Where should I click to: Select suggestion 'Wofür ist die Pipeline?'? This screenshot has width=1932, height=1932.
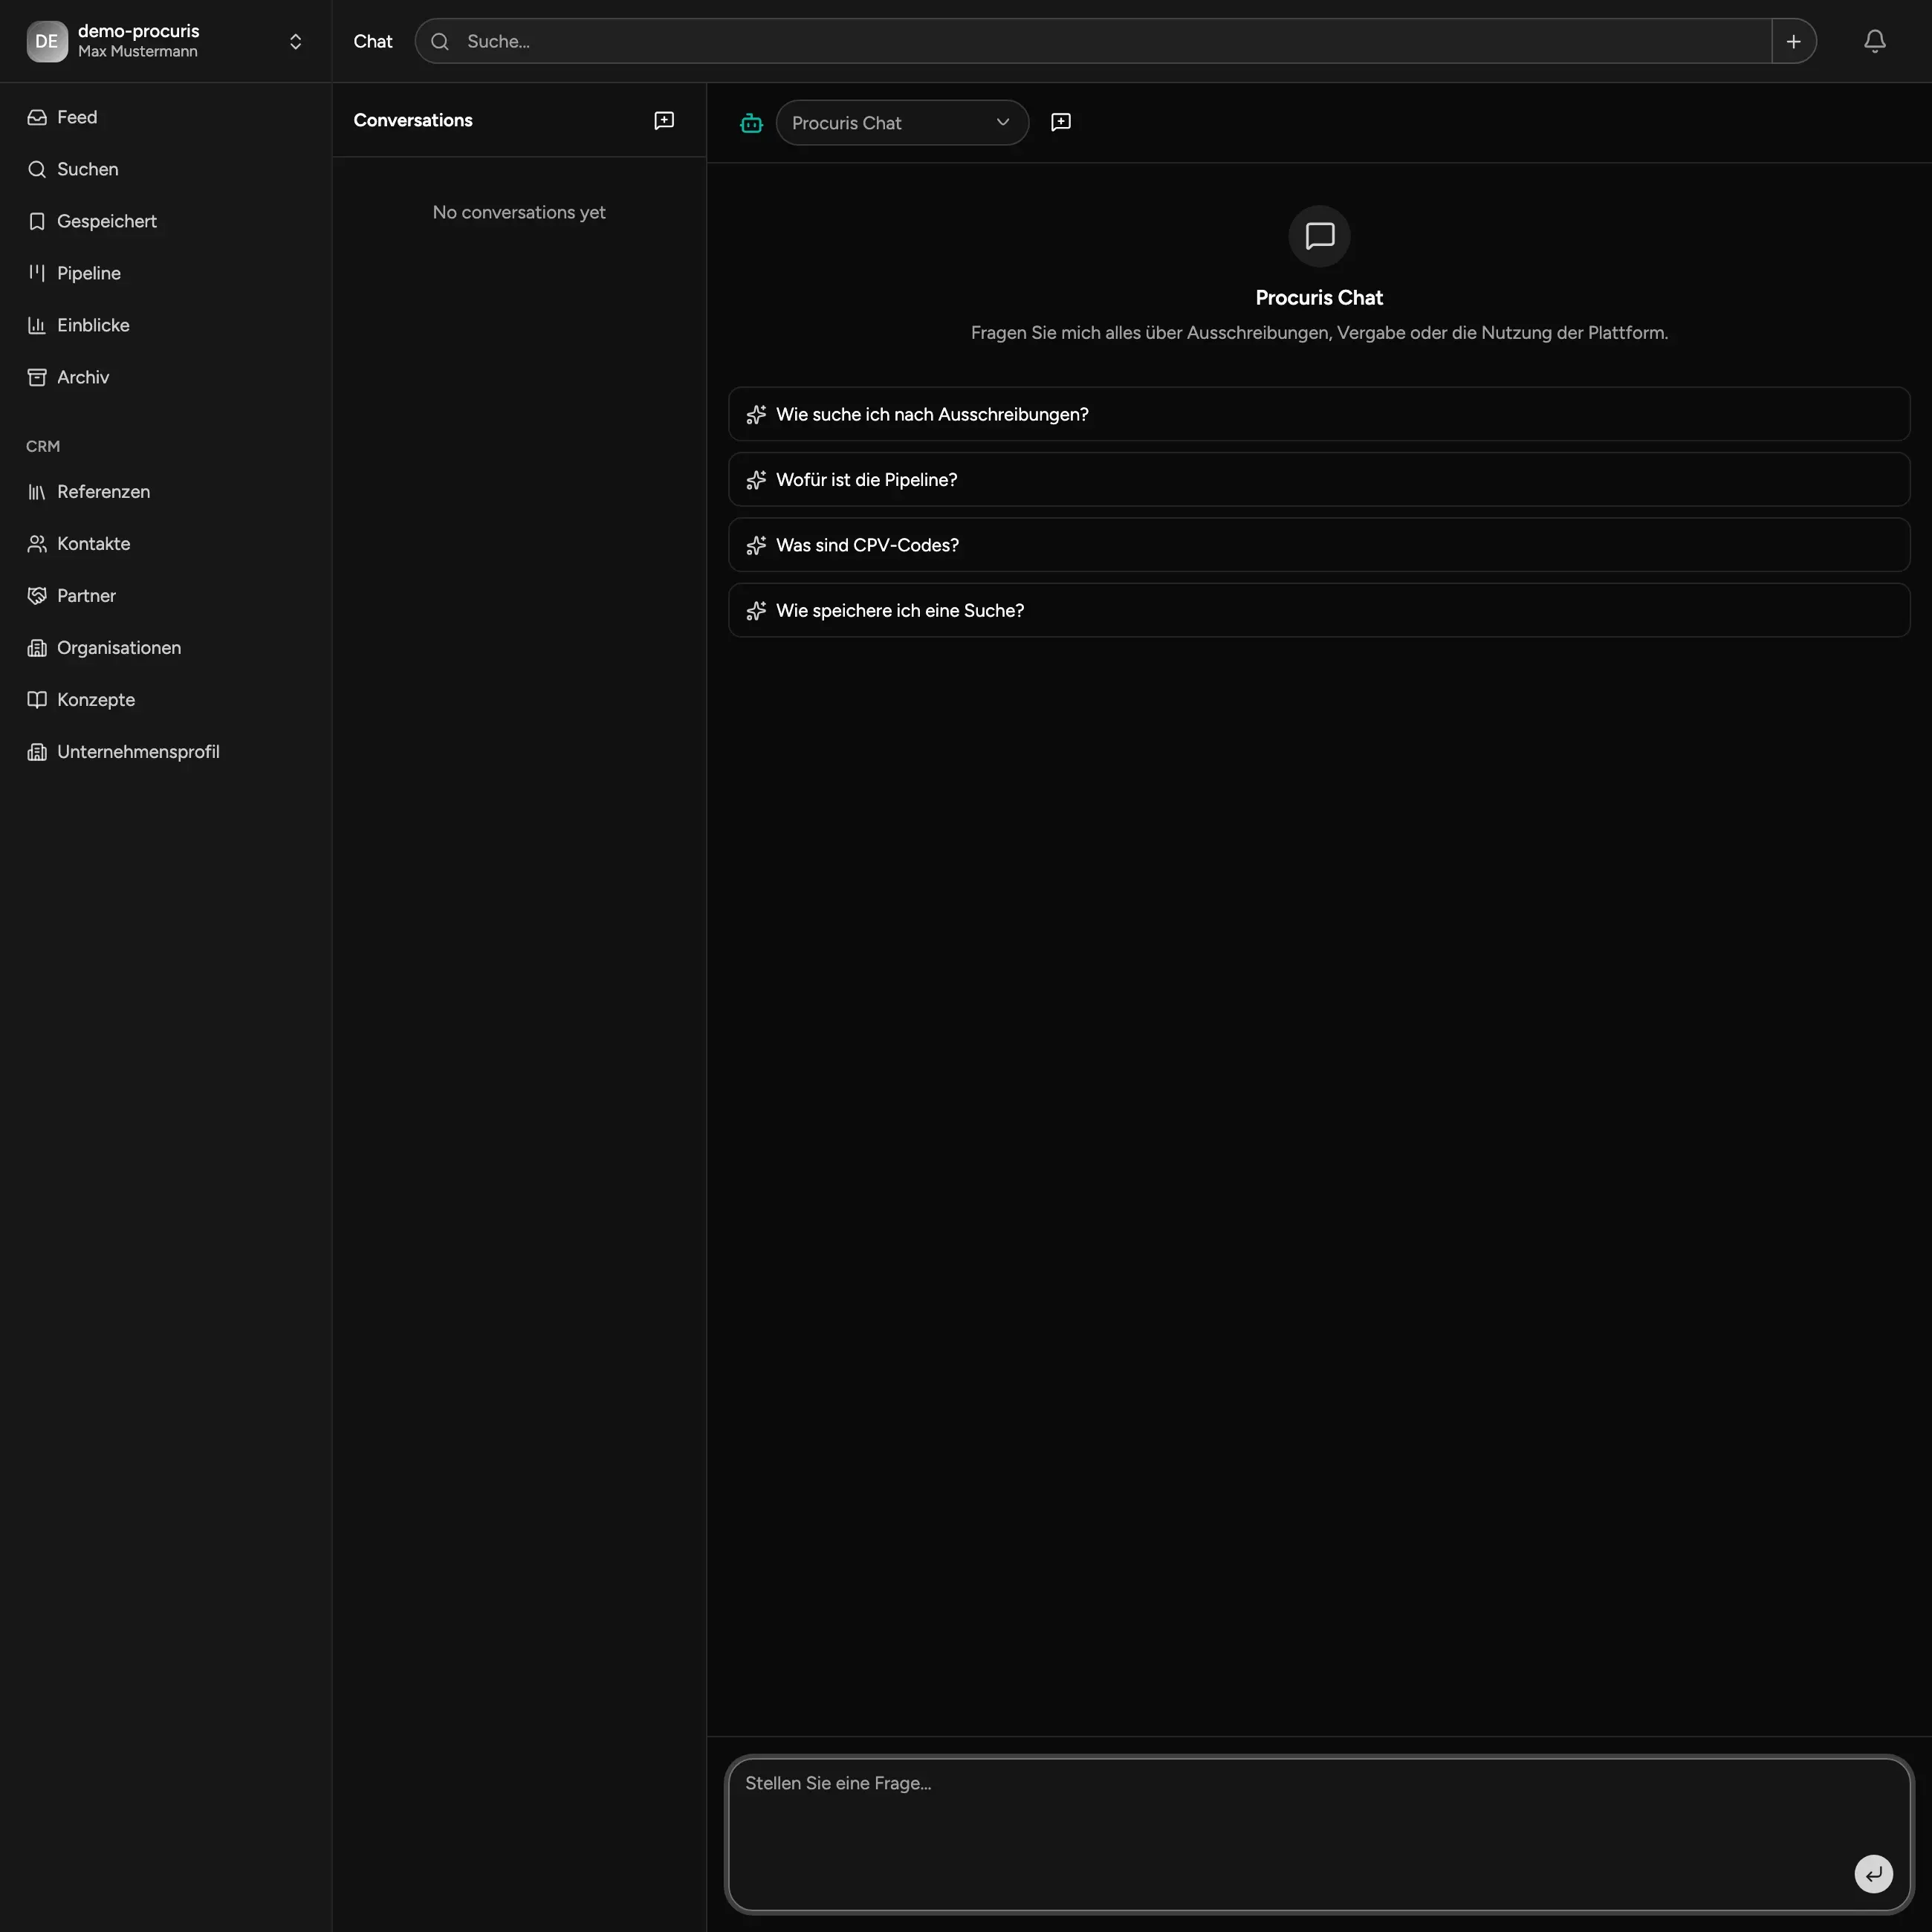click(x=1319, y=480)
